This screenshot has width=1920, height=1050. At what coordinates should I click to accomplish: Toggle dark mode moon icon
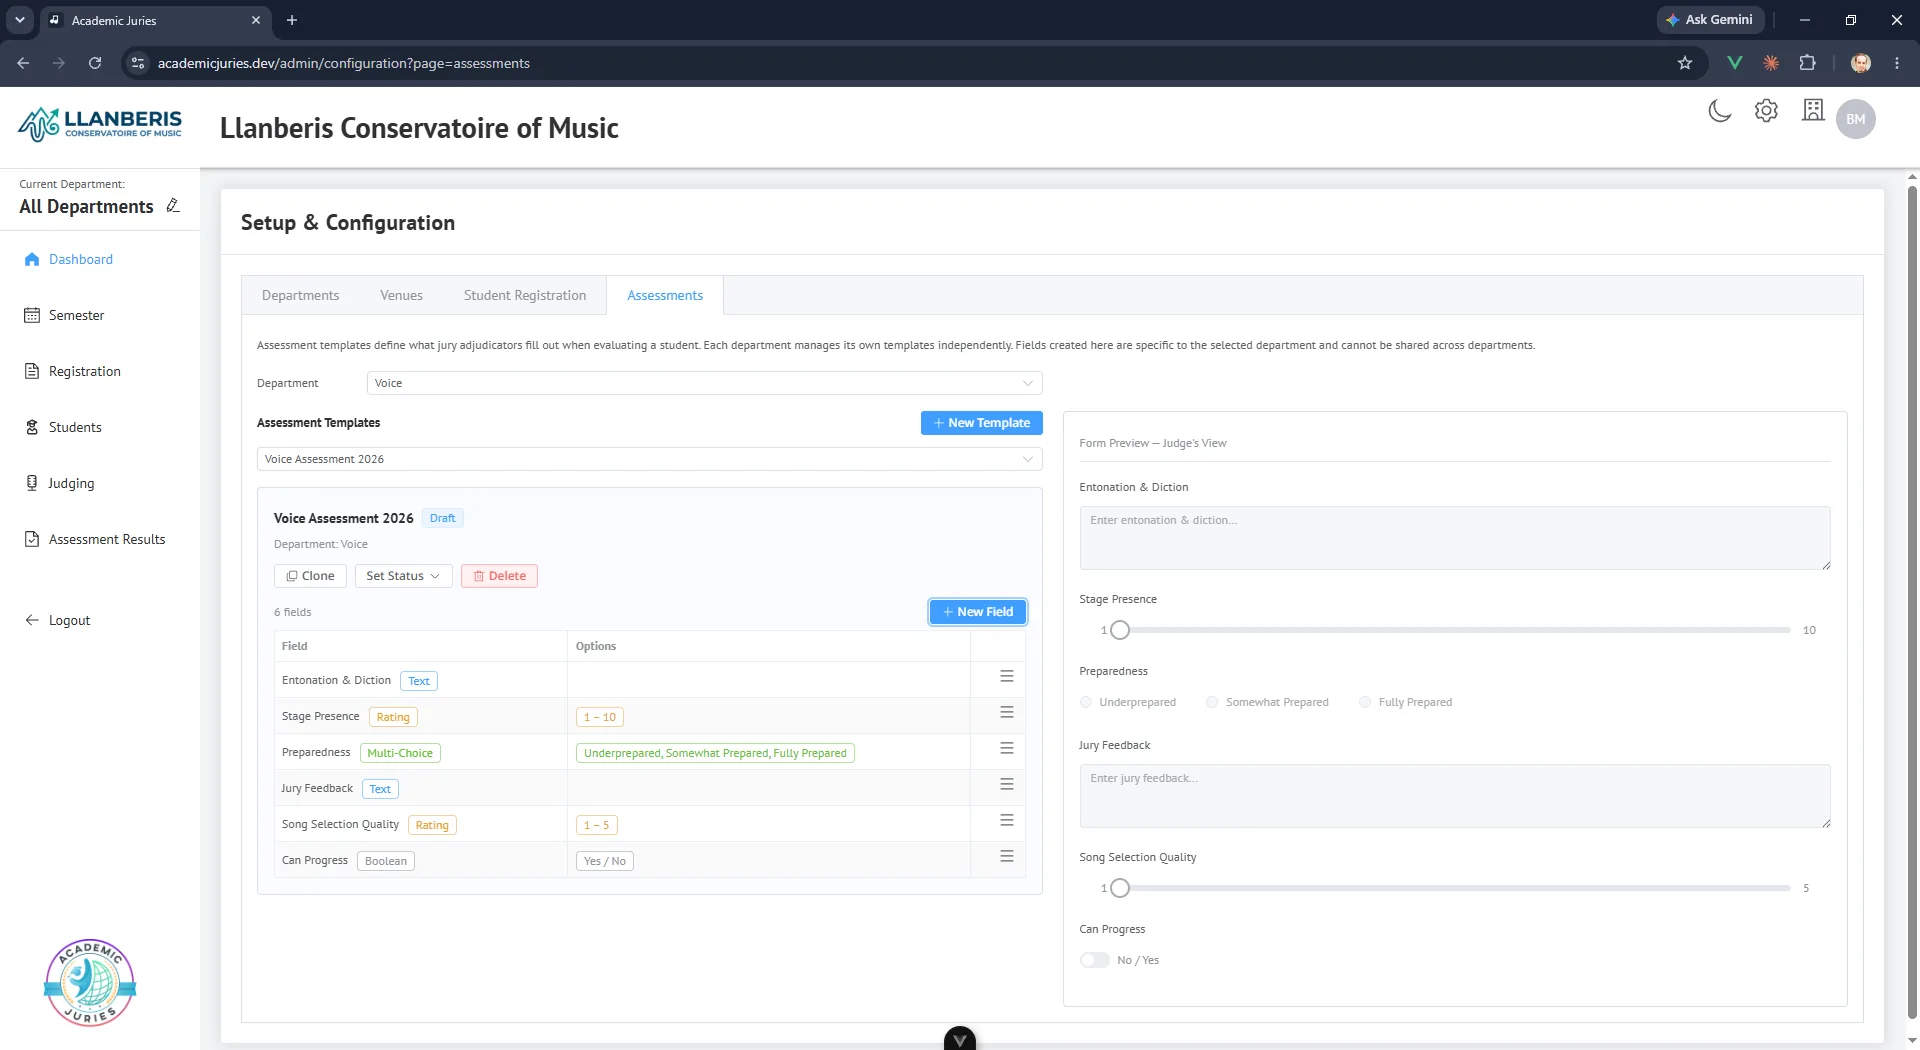1720,111
